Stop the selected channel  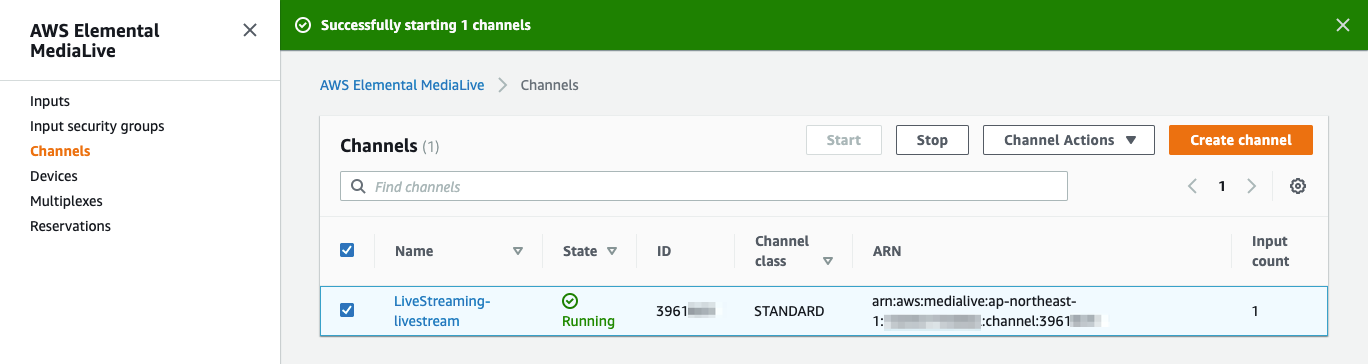932,140
